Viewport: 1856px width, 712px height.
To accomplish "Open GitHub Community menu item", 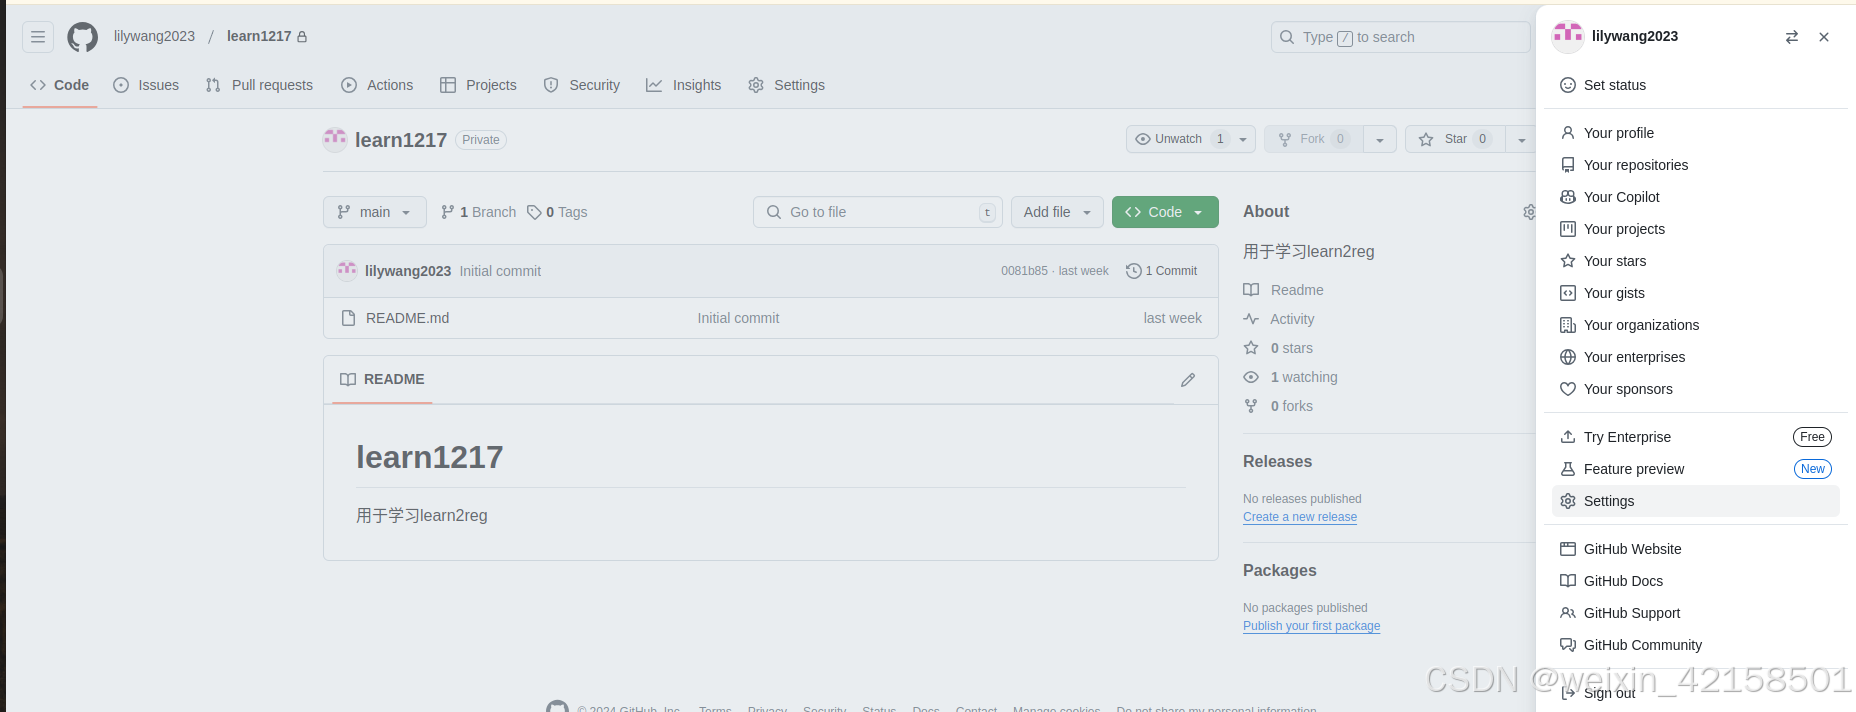I will [x=1696, y=645].
